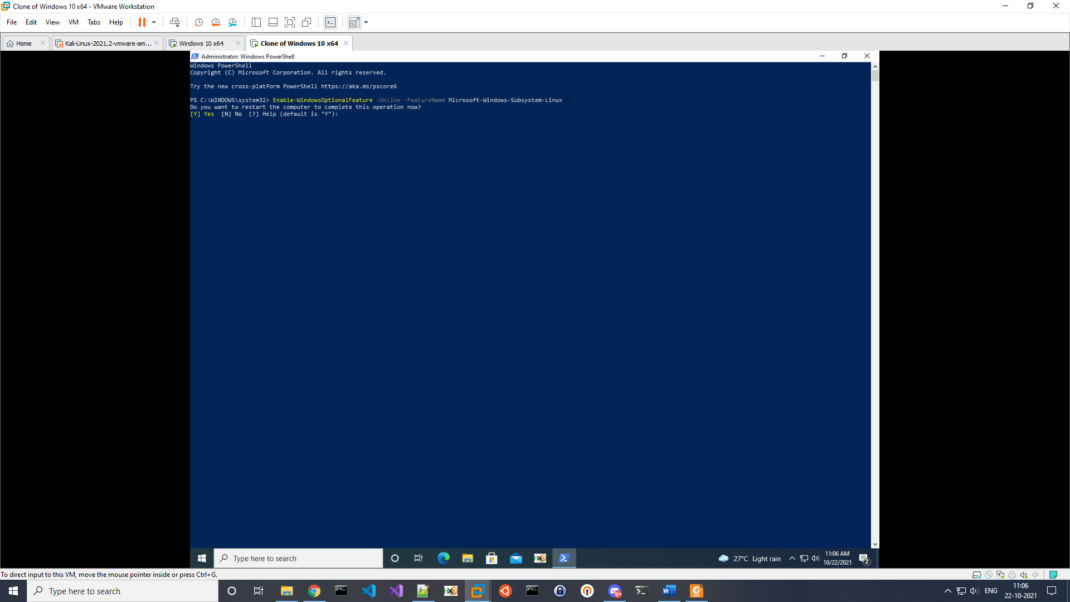Viewport: 1070px width, 602px height.
Task: Click the guest clock showing 11:06 AM
Action: 837,558
